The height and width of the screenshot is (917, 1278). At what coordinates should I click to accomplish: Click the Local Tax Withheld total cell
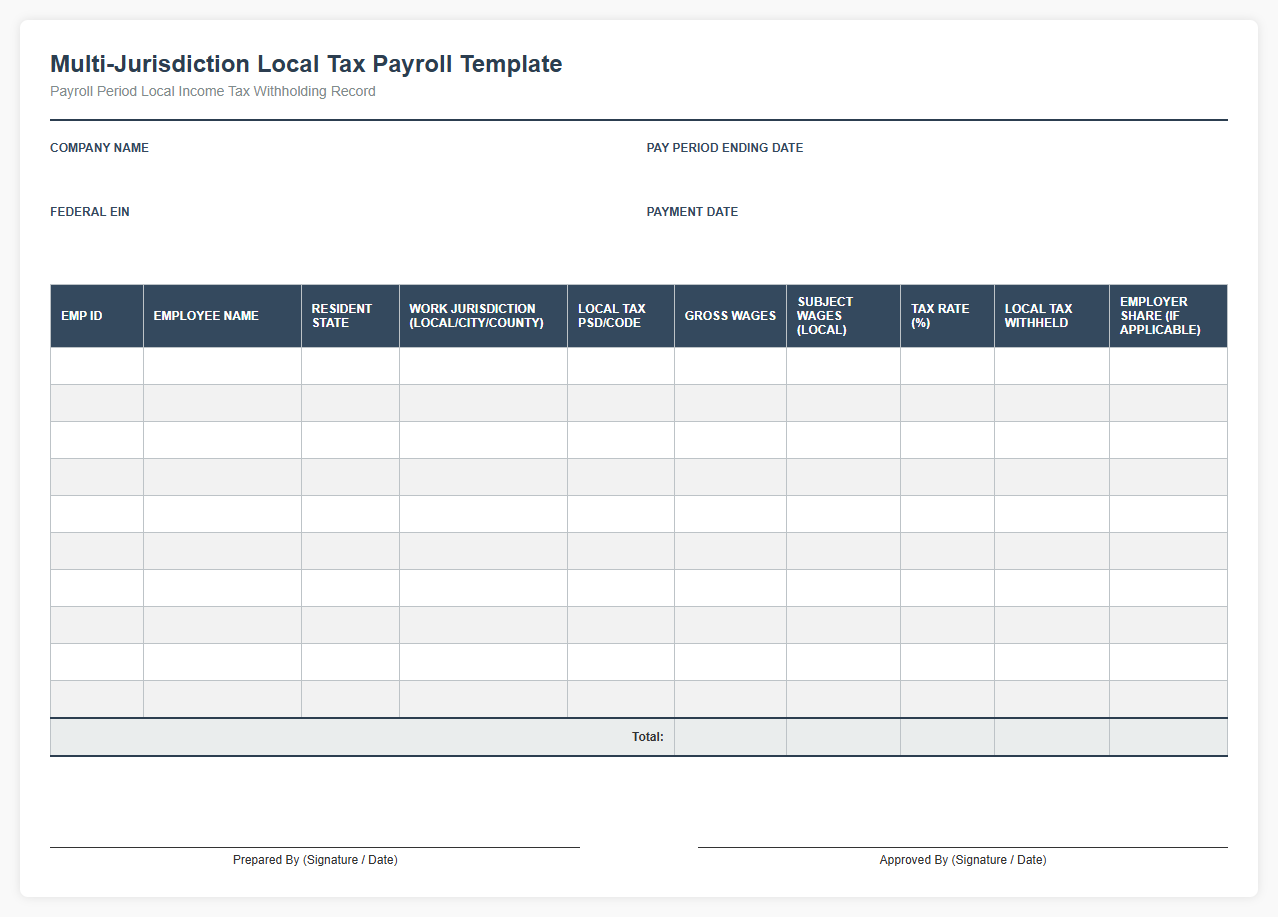click(x=1052, y=737)
